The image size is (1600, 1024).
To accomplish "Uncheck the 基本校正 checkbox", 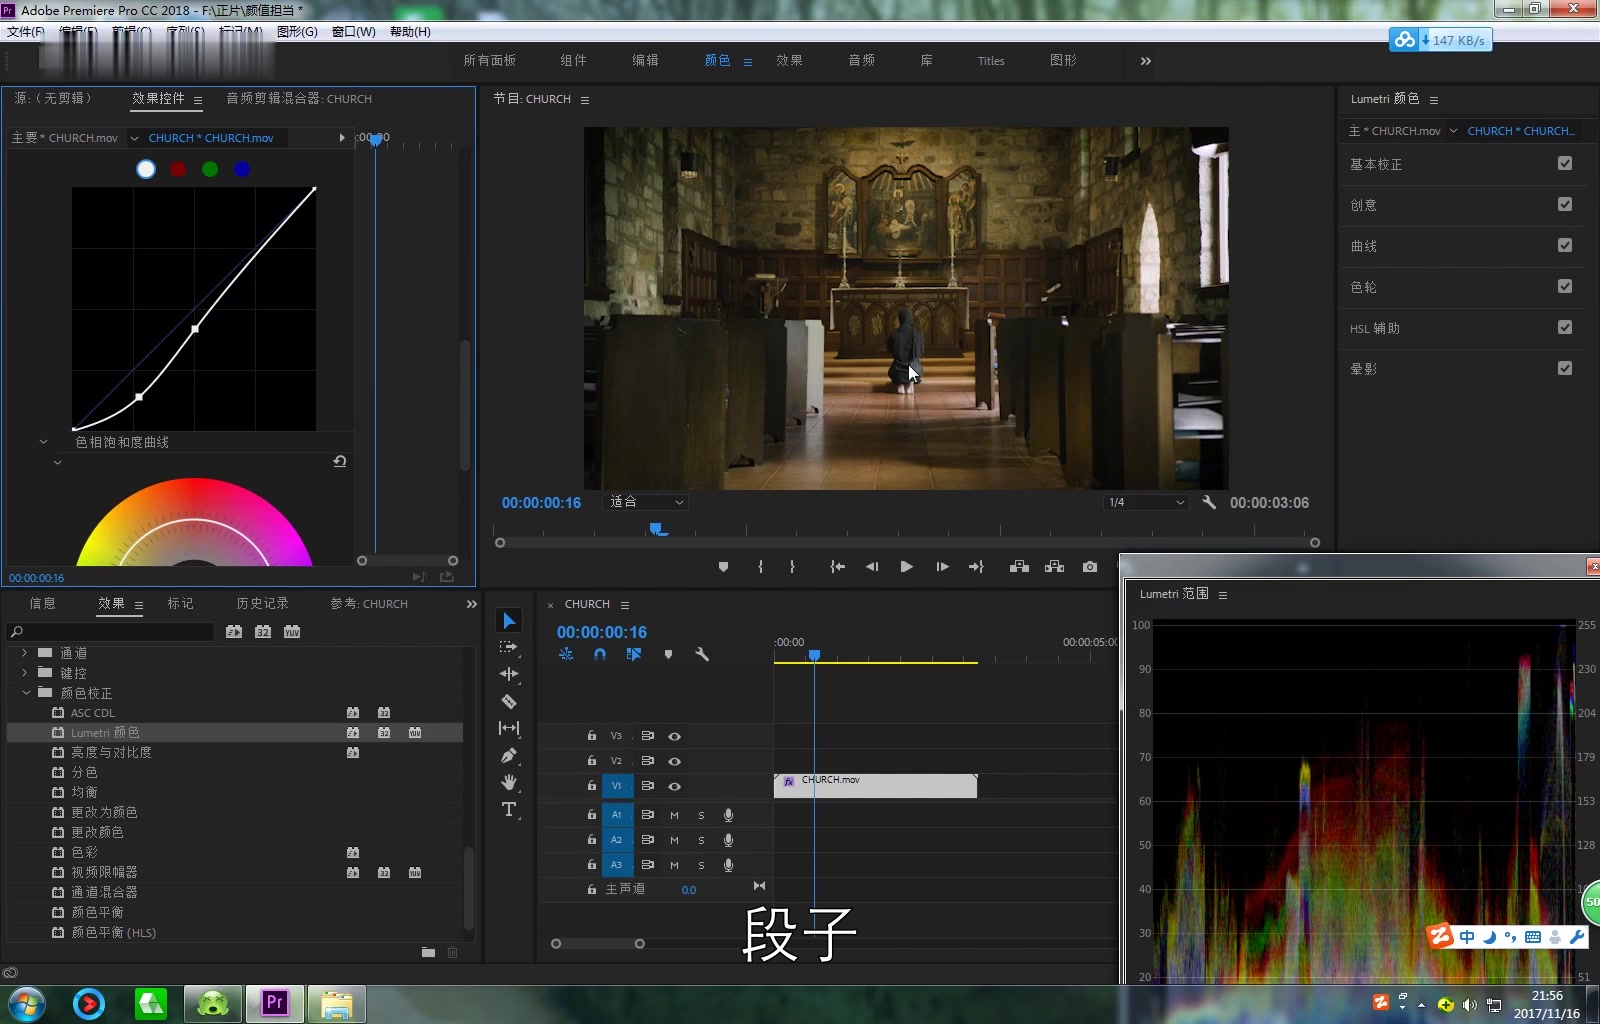I will pos(1565,163).
